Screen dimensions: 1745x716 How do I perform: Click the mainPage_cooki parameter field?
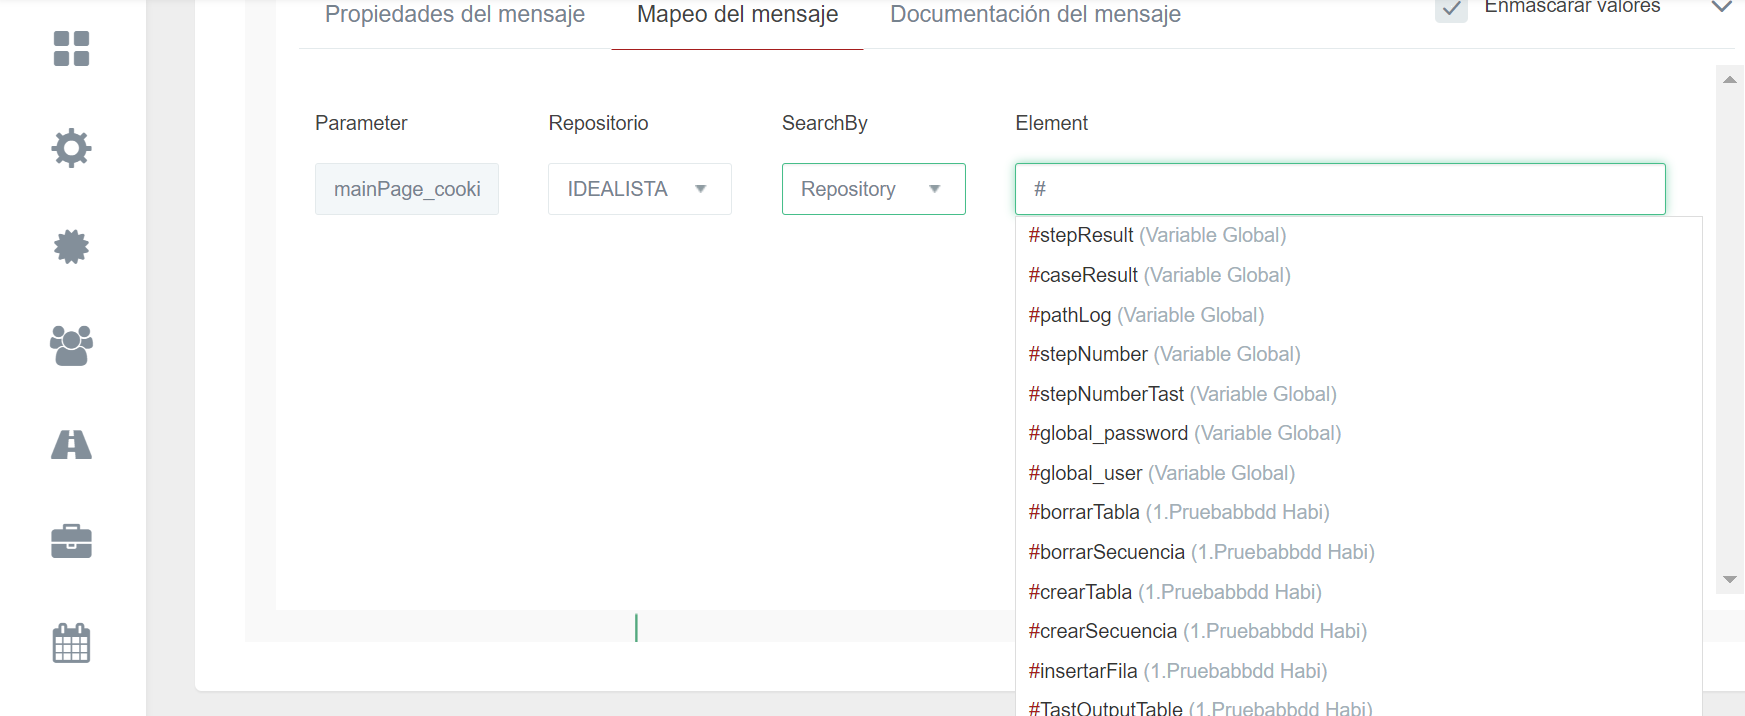point(407,189)
